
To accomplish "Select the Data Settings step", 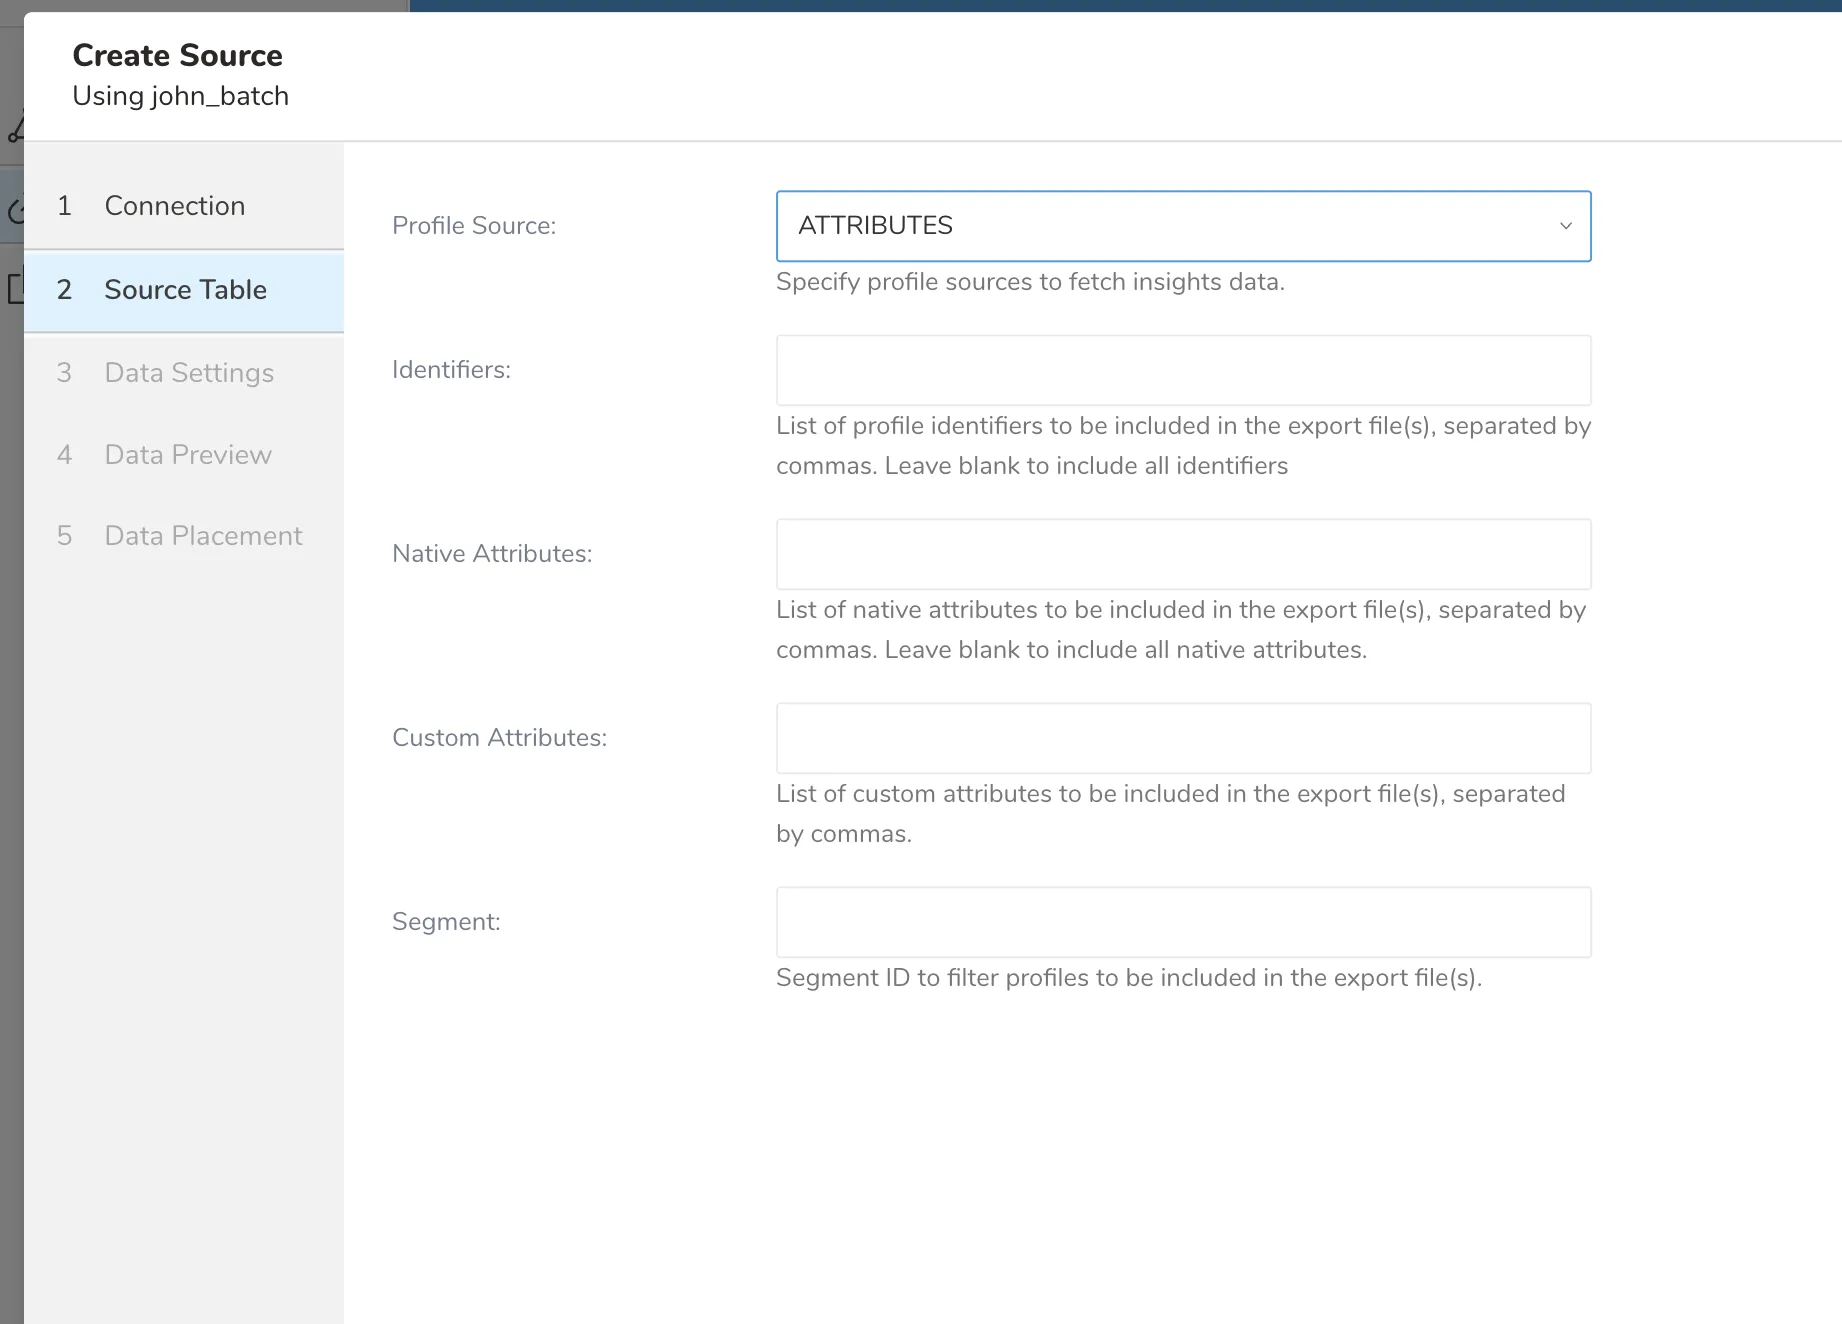I will [184, 373].
